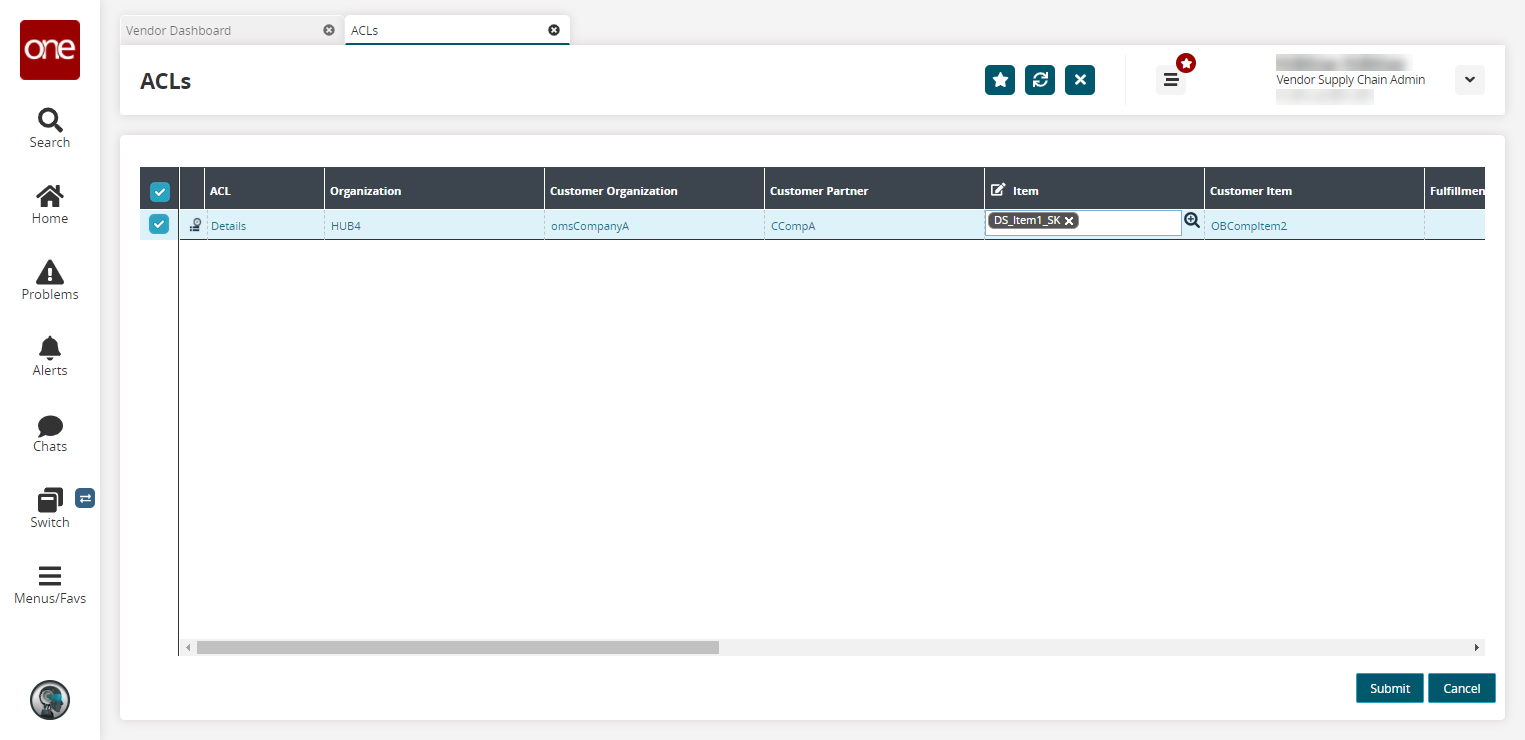The image size is (1525, 740).
Task: Click the edit pencil icon in Item header
Action: tap(998, 190)
